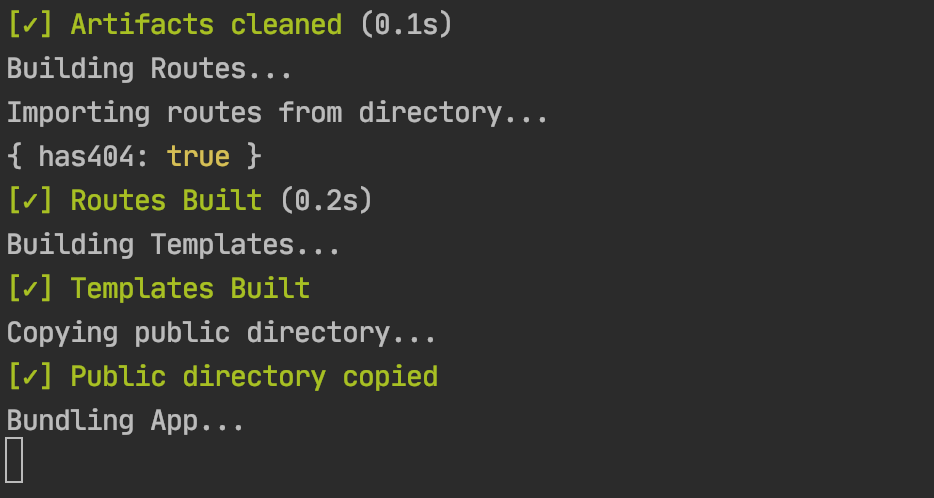The width and height of the screenshot is (934, 498).
Task: Click the (0.1s) timing value
Action: [406, 25]
